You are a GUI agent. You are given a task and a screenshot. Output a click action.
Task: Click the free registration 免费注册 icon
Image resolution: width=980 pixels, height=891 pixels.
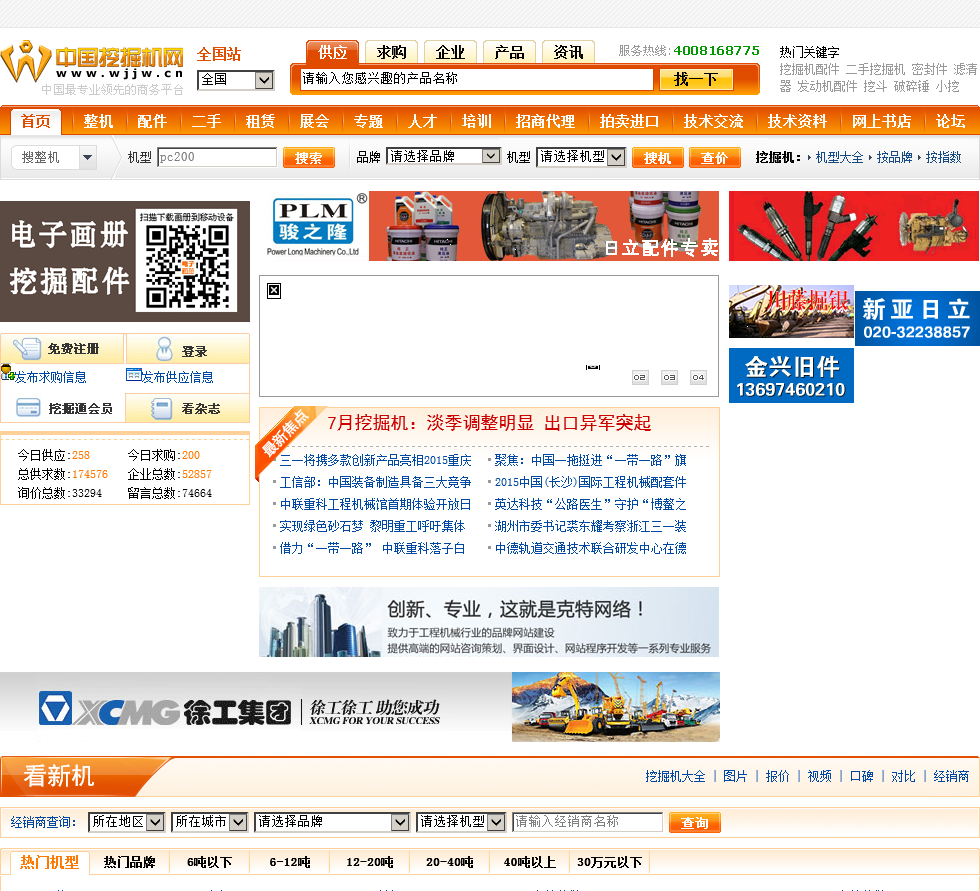[26, 349]
